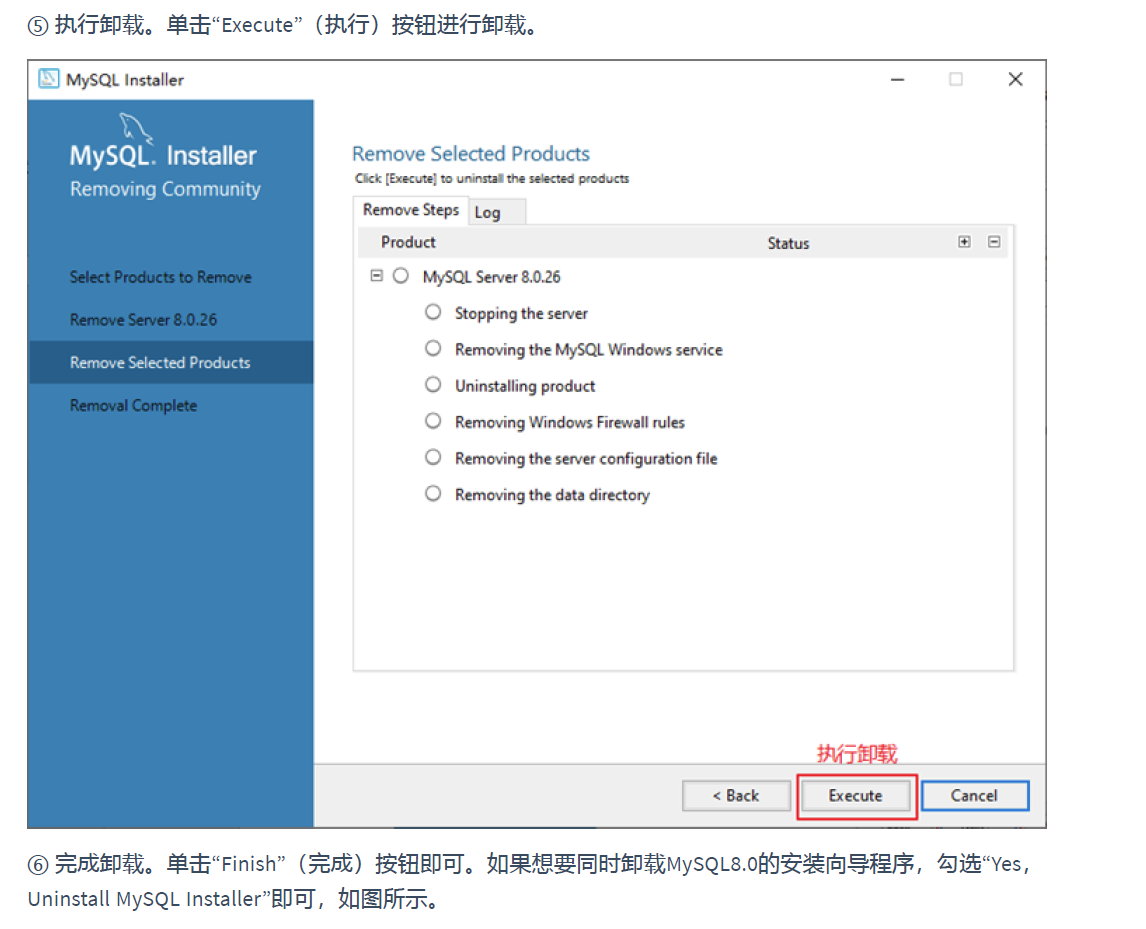
Task: Click the Stopping the server text
Action: click(x=521, y=314)
